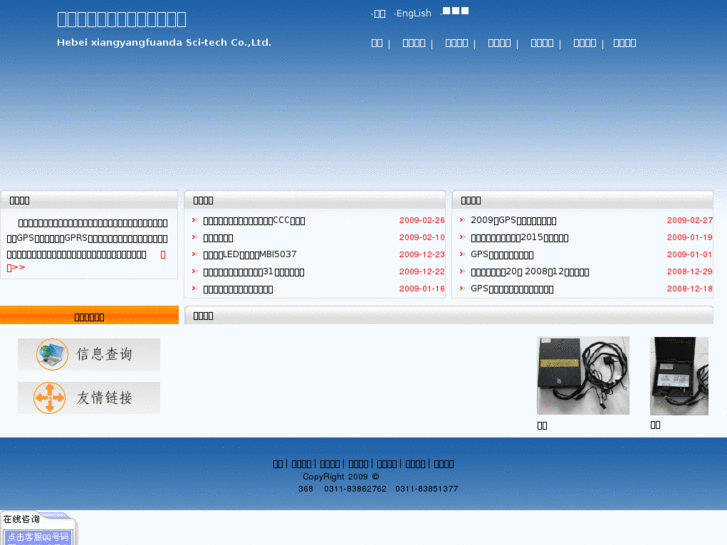Click the orange banner header in the left sidebar

[89, 315]
